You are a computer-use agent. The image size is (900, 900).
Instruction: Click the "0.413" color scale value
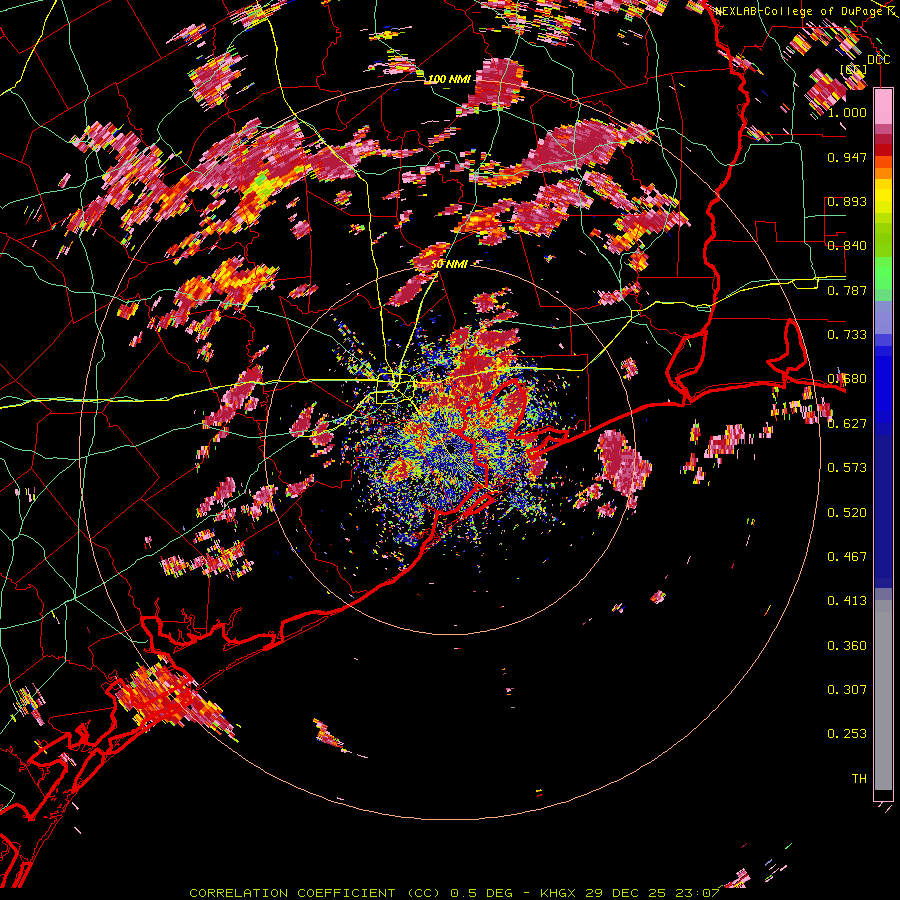847,601
